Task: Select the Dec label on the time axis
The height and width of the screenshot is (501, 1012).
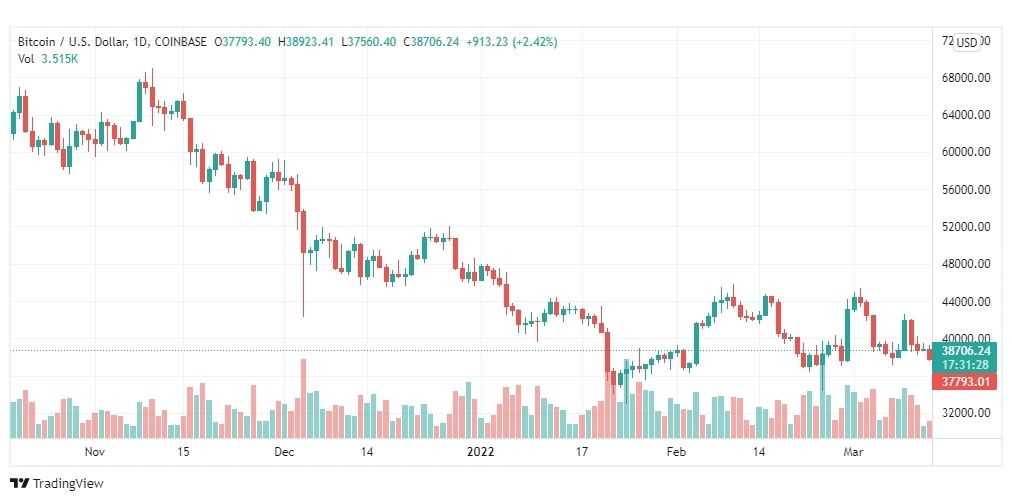Action: (x=284, y=452)
